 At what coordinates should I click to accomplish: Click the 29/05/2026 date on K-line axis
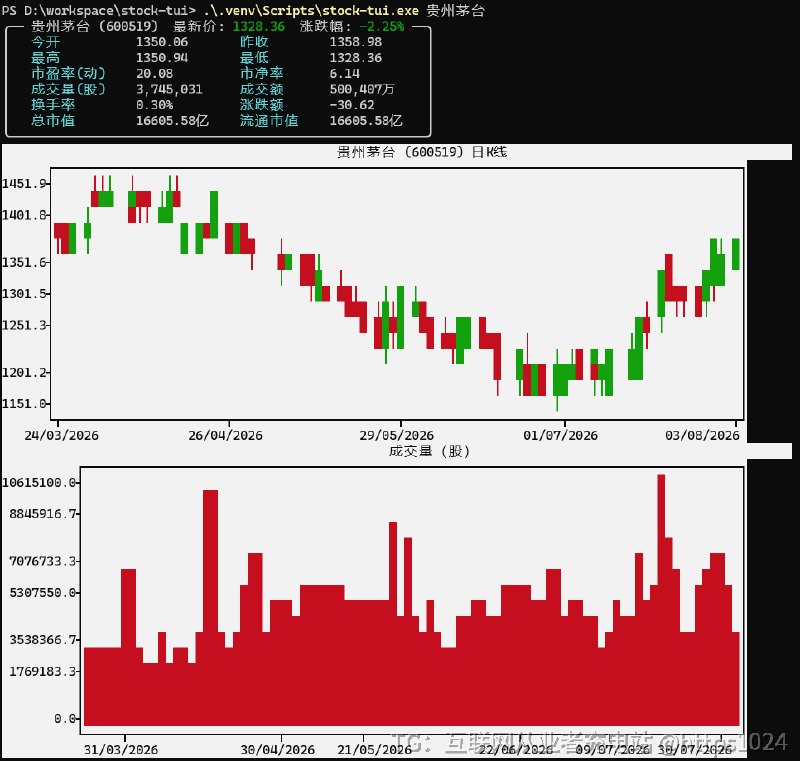[396, 436]
